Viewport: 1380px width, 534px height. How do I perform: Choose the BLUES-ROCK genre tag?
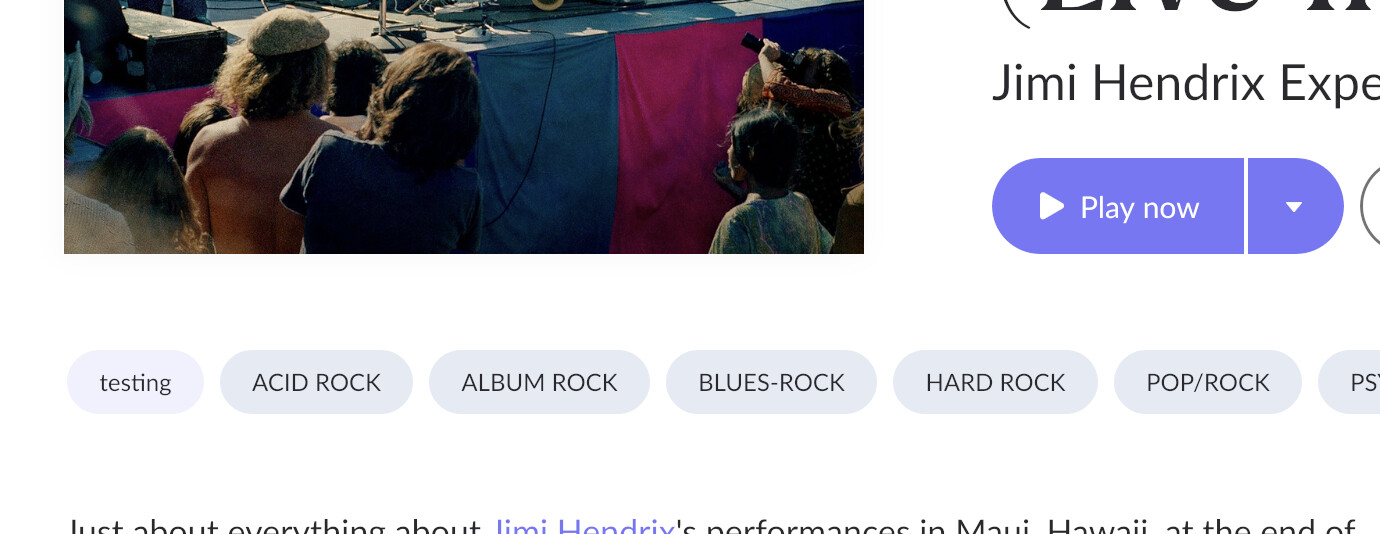[771, 382]
